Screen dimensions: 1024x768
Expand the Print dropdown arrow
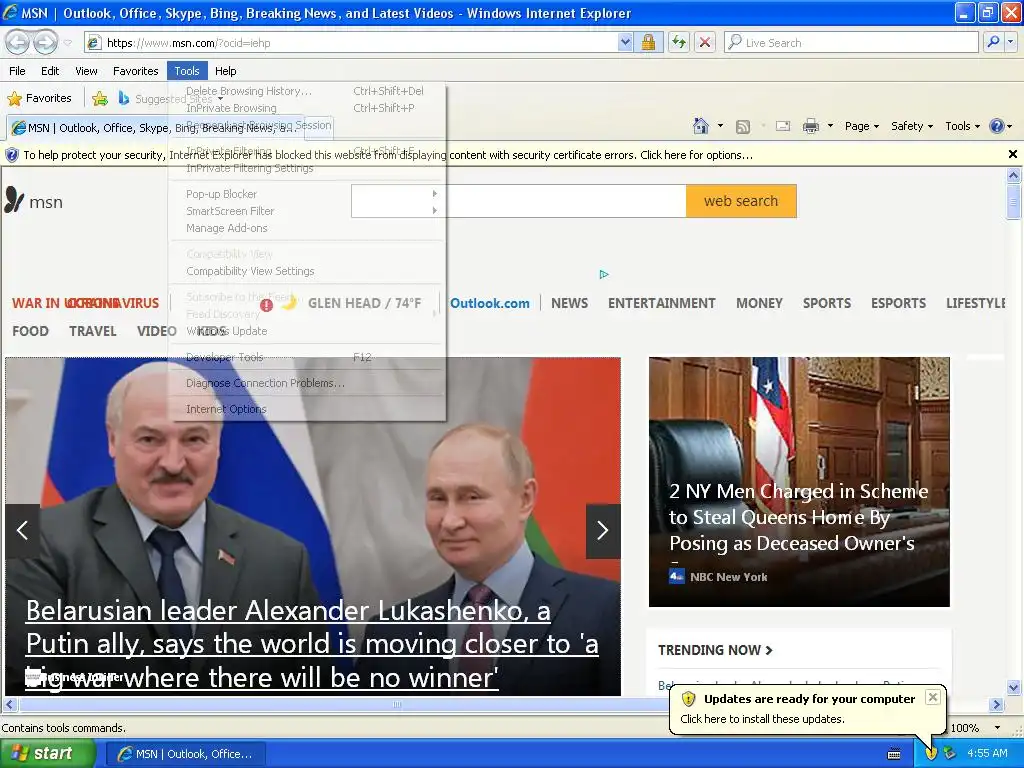click(830, 126)
